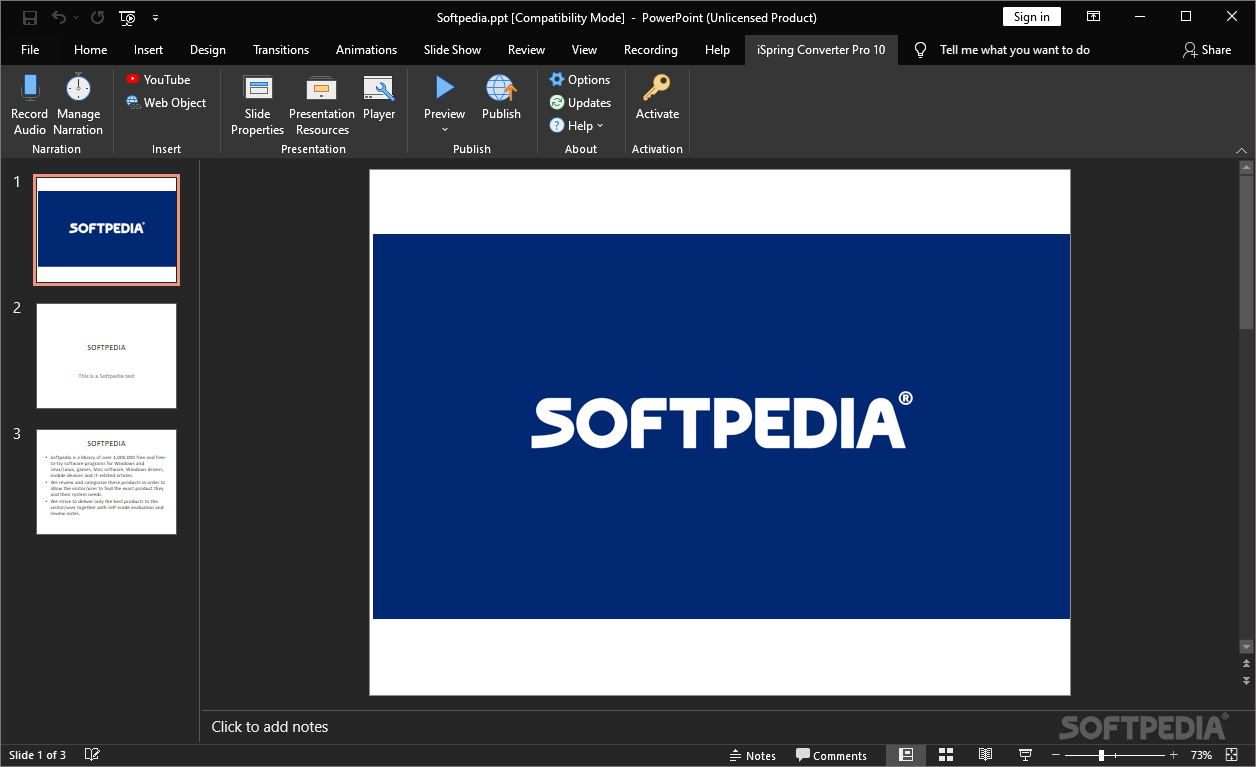The height and width of the screenshot is (767, 1256).
Task: Select slide 1 thumbnail
Action: [x=106, y=230]
